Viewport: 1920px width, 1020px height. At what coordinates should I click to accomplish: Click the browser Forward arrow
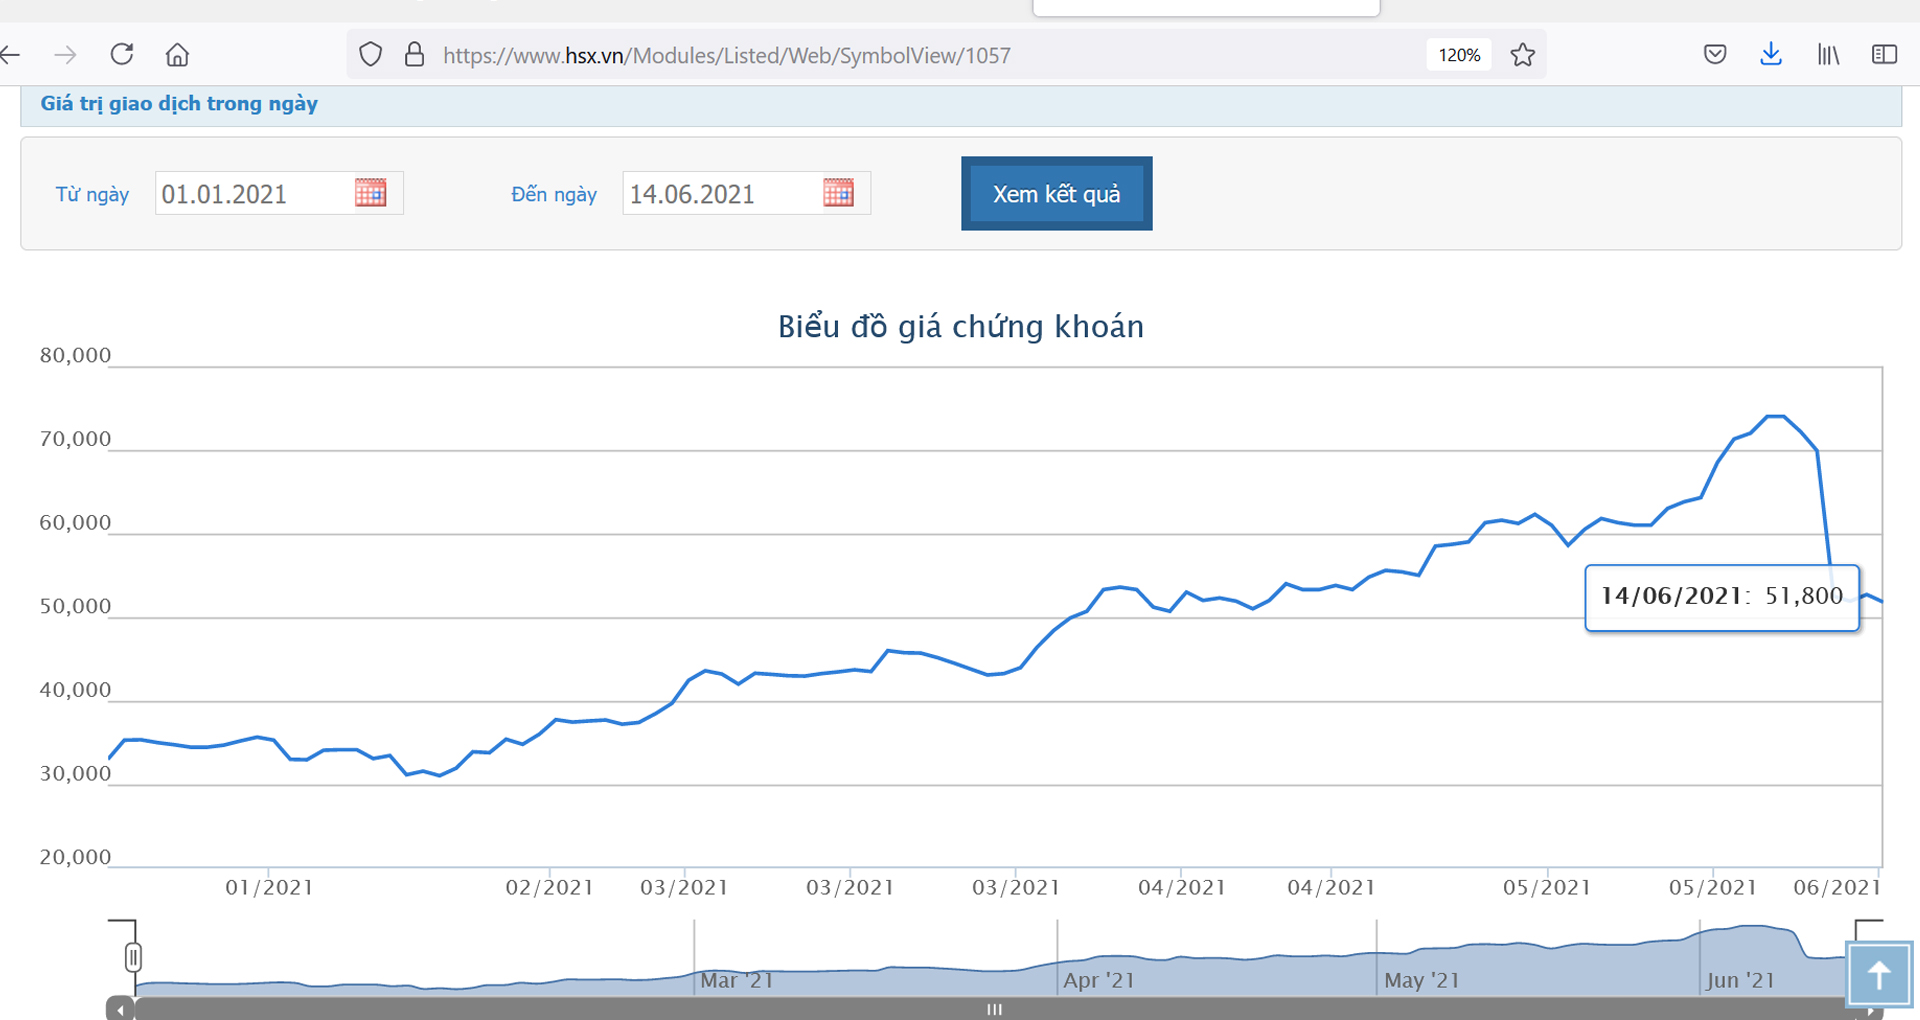tap(66, 55)
